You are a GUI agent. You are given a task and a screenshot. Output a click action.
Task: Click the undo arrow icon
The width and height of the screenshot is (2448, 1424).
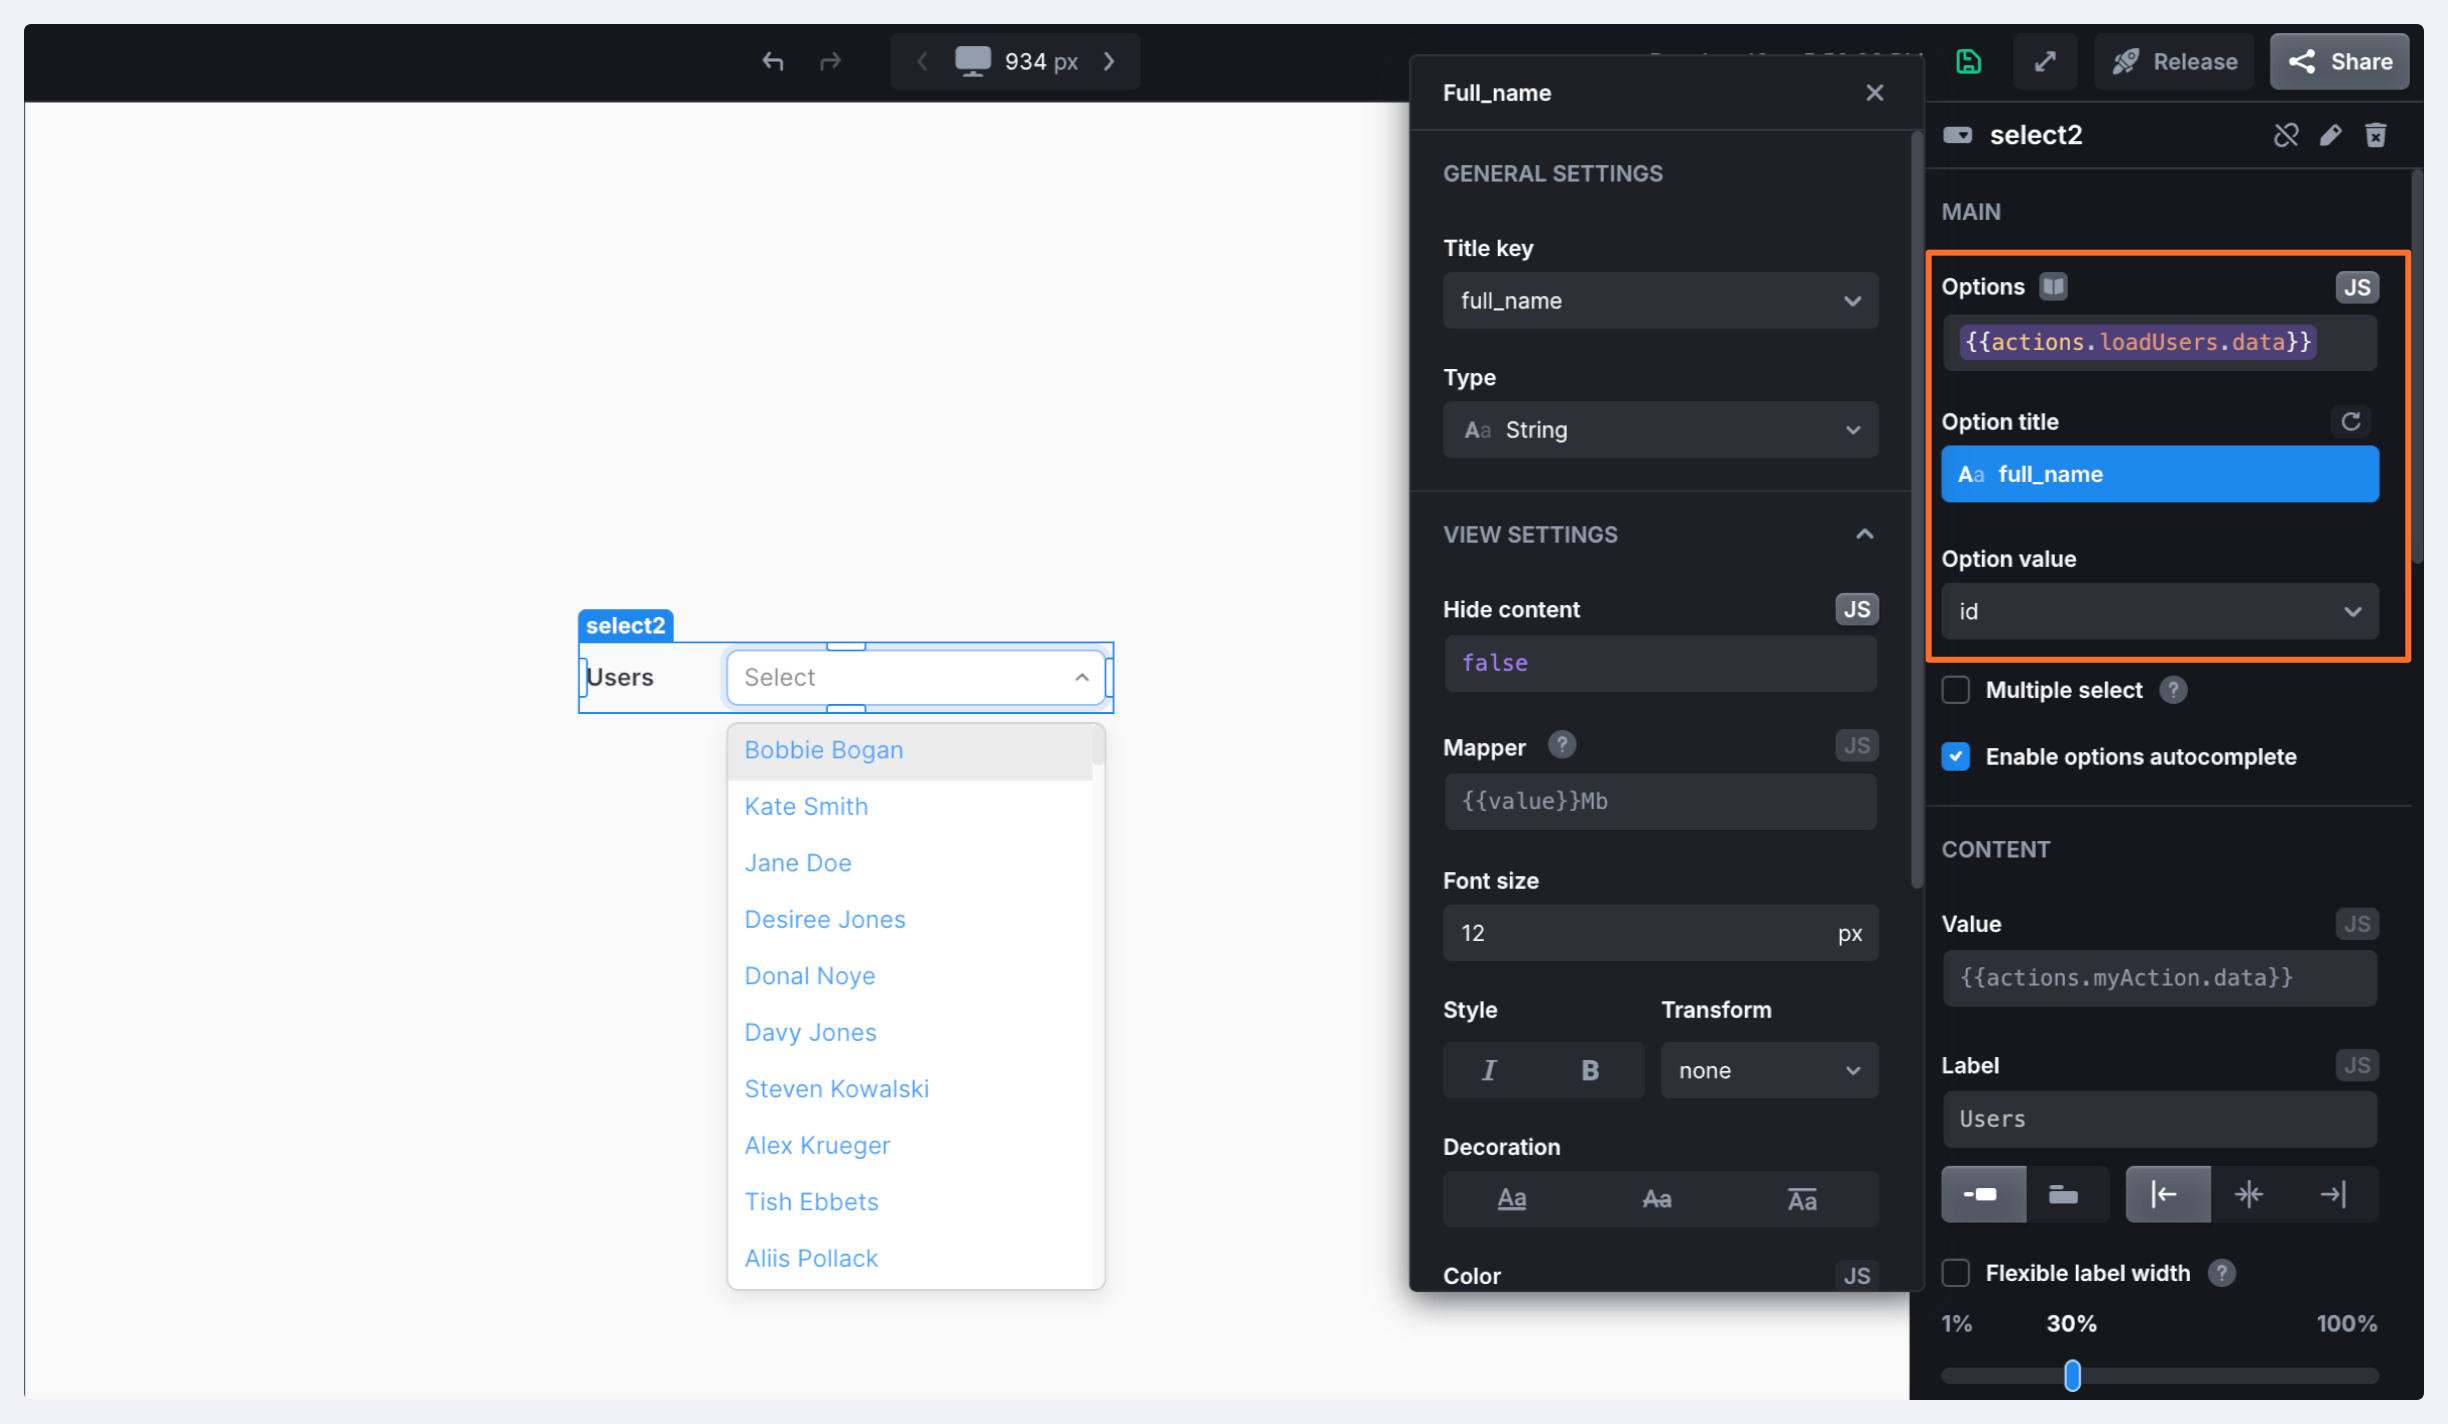point(772,62)
